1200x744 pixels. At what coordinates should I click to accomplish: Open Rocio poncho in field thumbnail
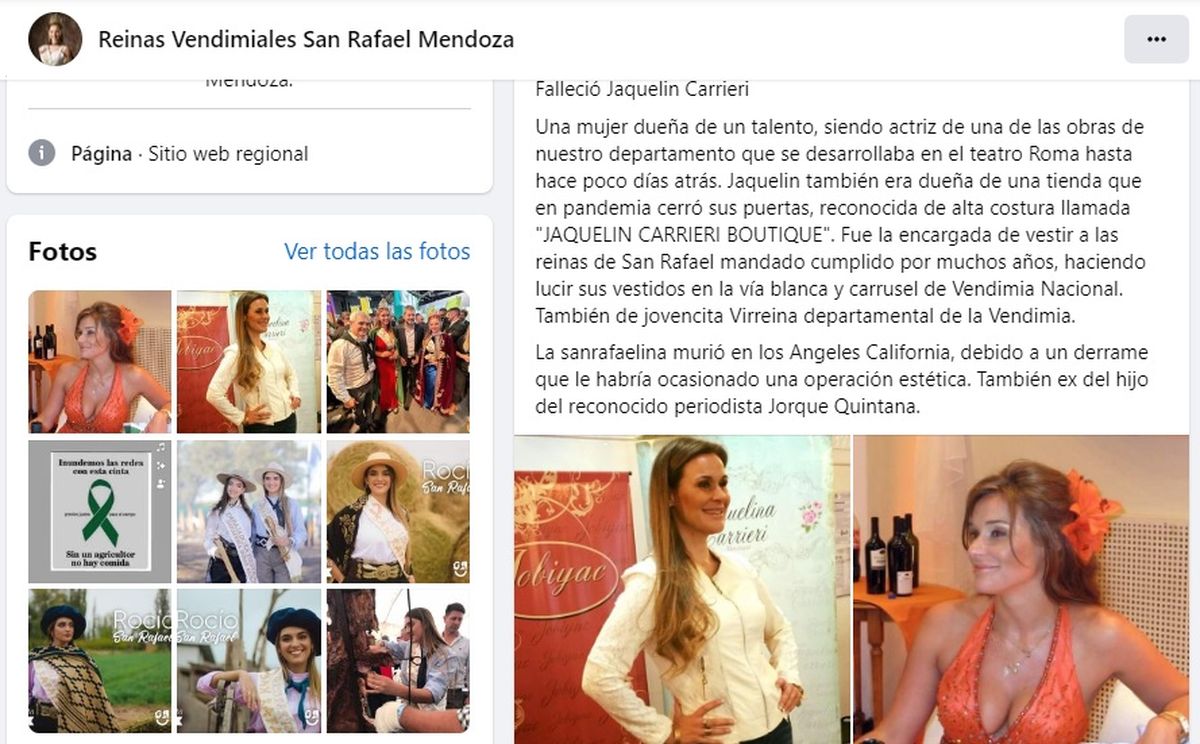(100, 661)
